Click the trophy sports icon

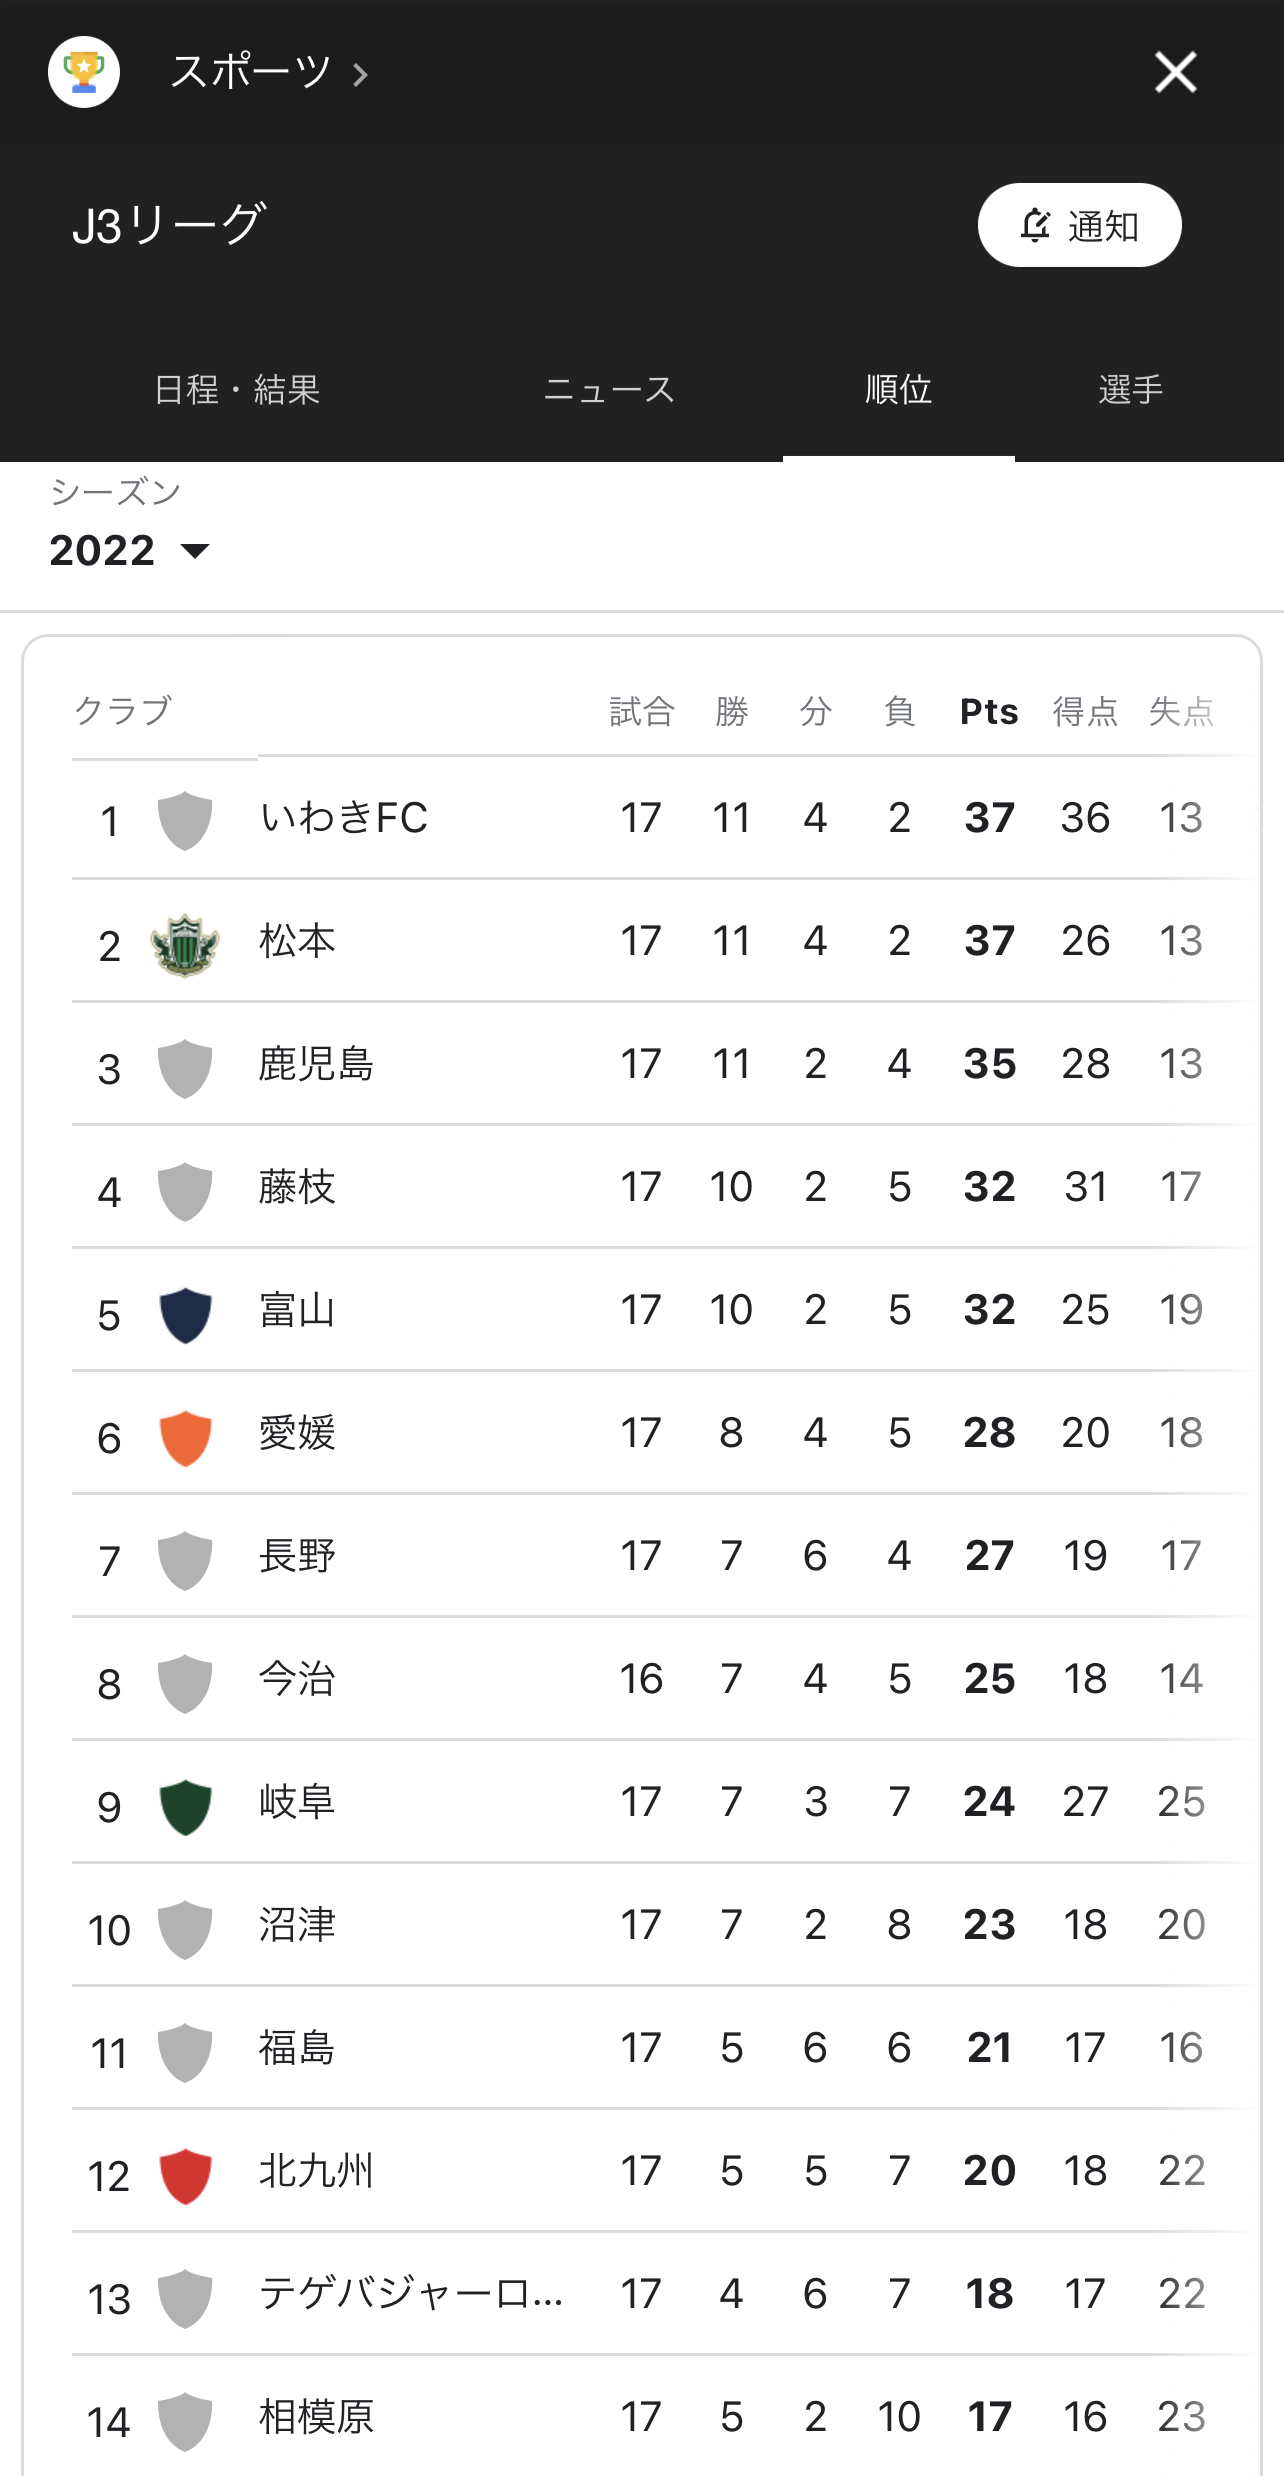coord(84,72)
